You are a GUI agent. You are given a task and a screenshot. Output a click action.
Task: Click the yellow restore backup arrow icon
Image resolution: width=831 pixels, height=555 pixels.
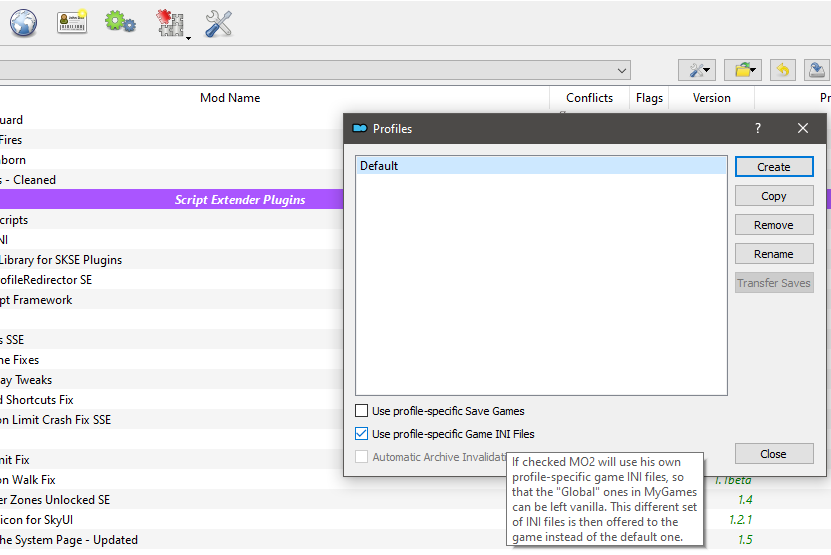coord(783,70)
